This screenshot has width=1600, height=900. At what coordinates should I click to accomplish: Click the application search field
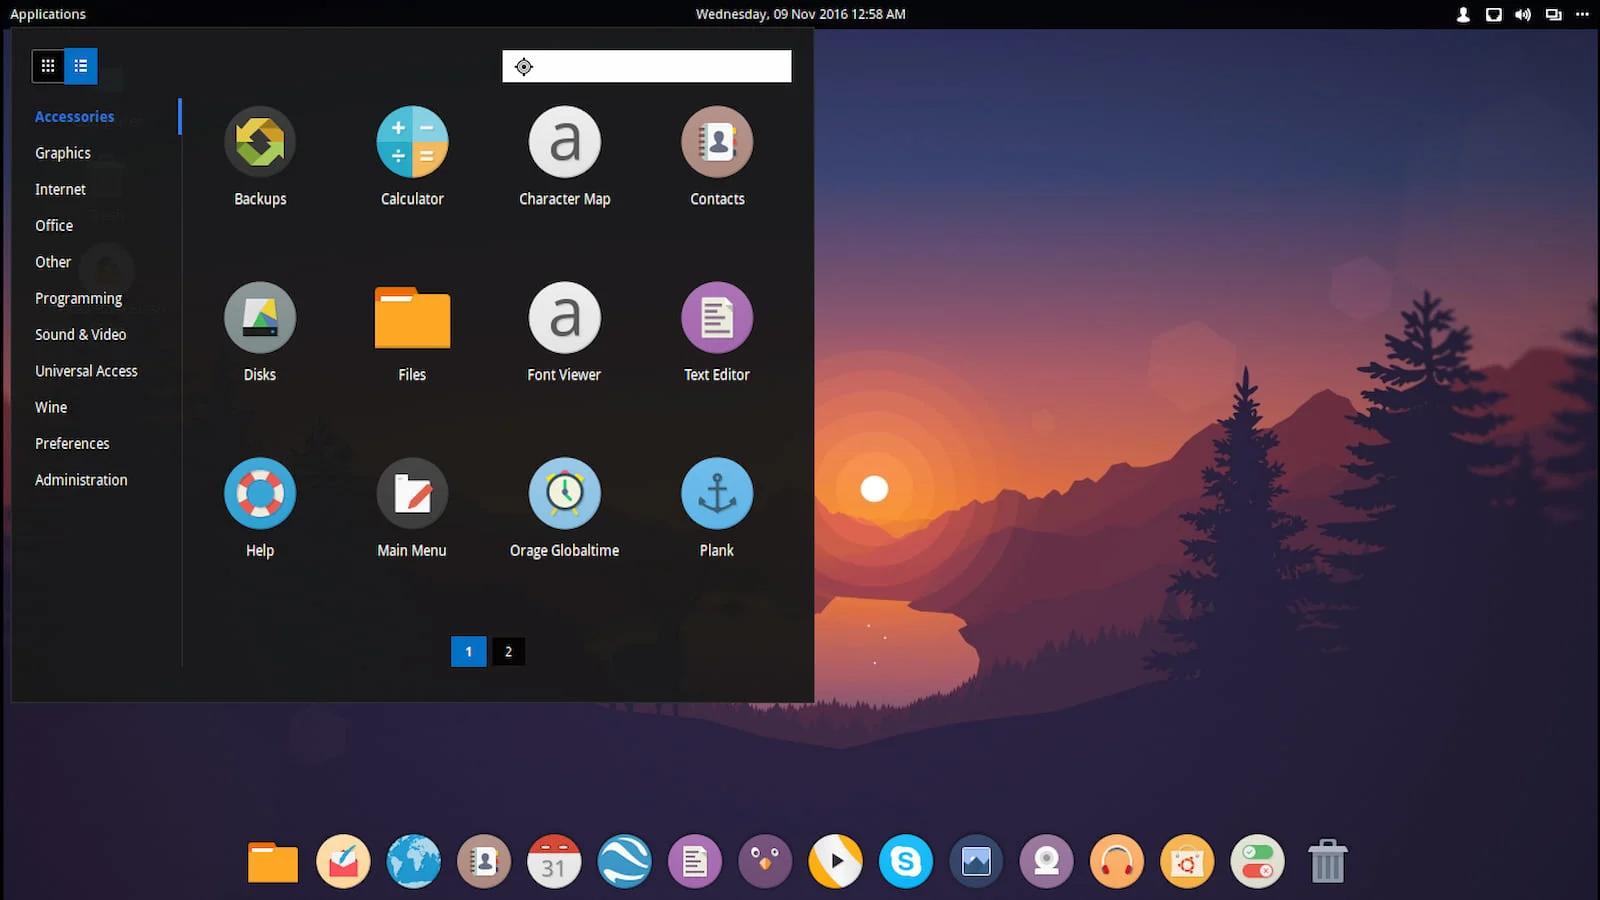[x=647, y=65]
